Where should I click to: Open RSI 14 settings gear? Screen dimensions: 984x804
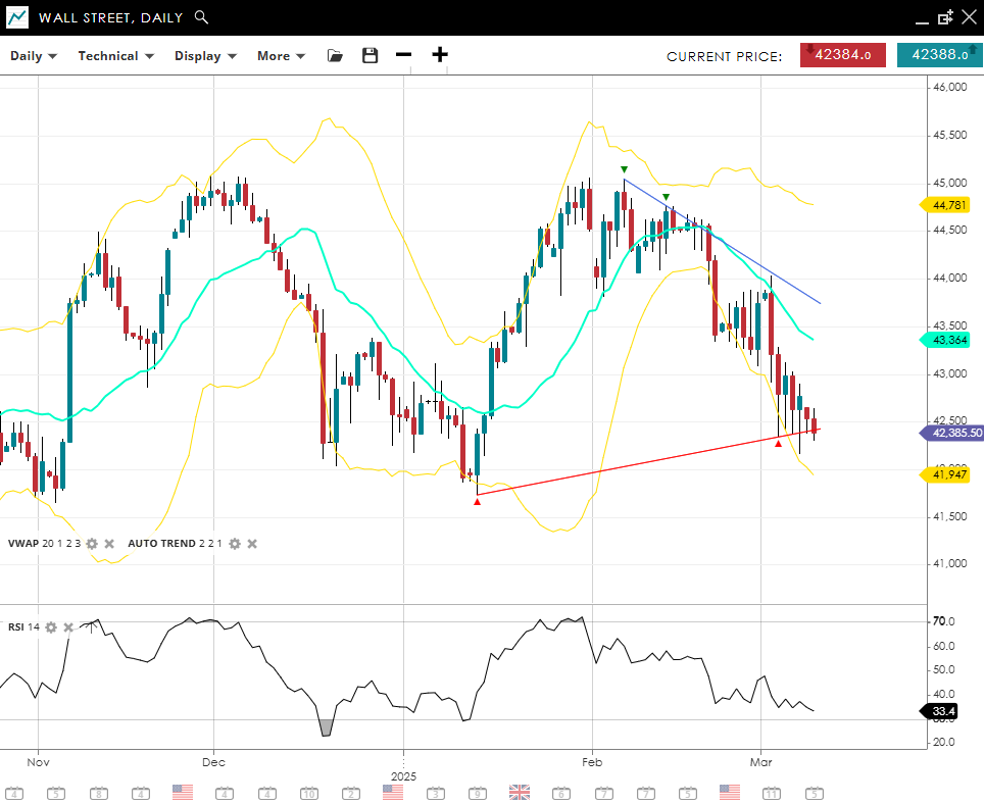click(51, 627)
